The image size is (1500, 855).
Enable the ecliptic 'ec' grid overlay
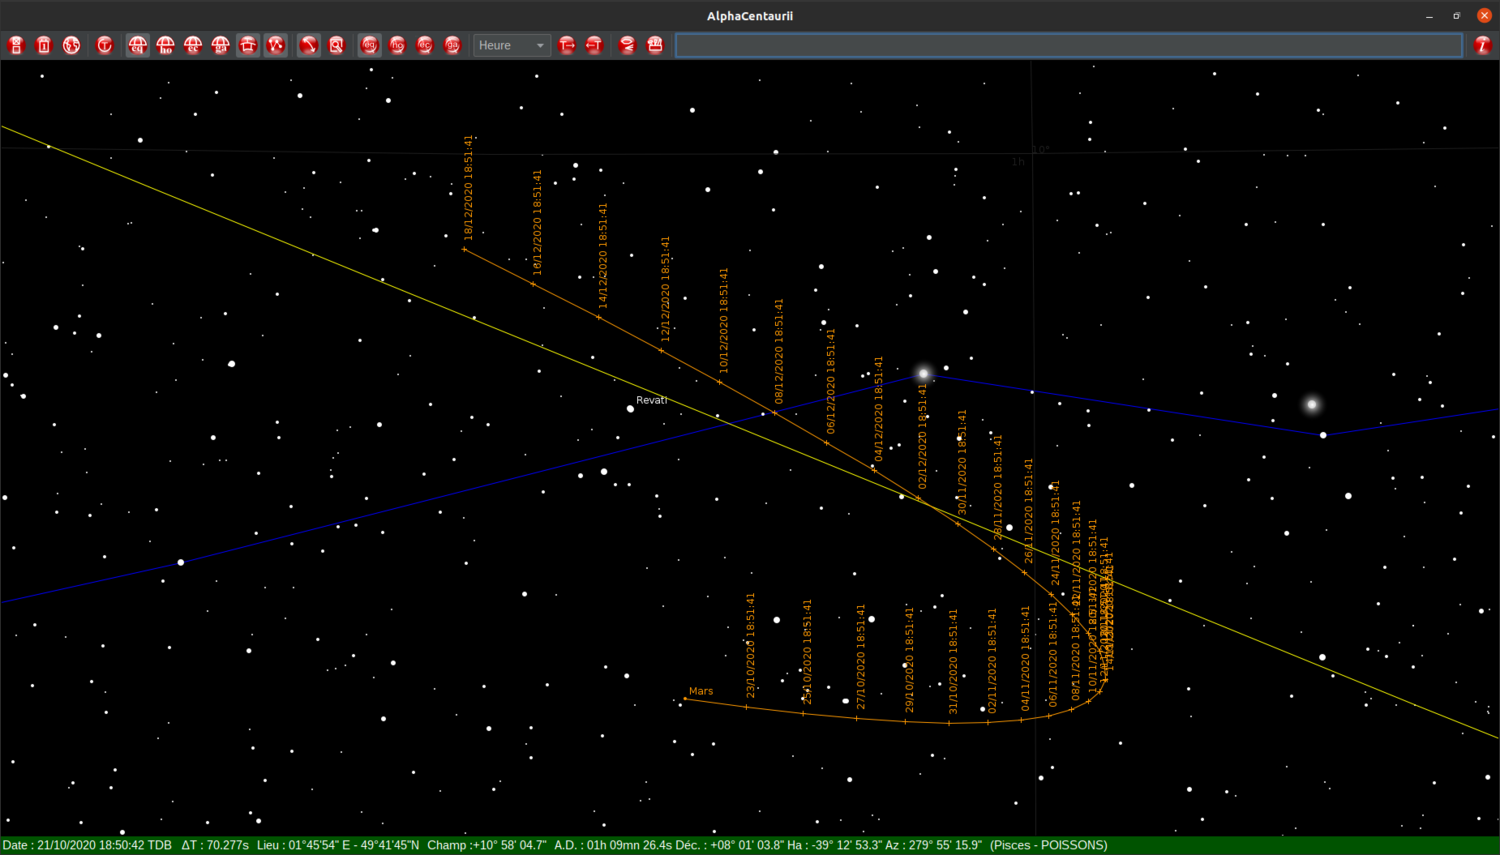(193, 44)
